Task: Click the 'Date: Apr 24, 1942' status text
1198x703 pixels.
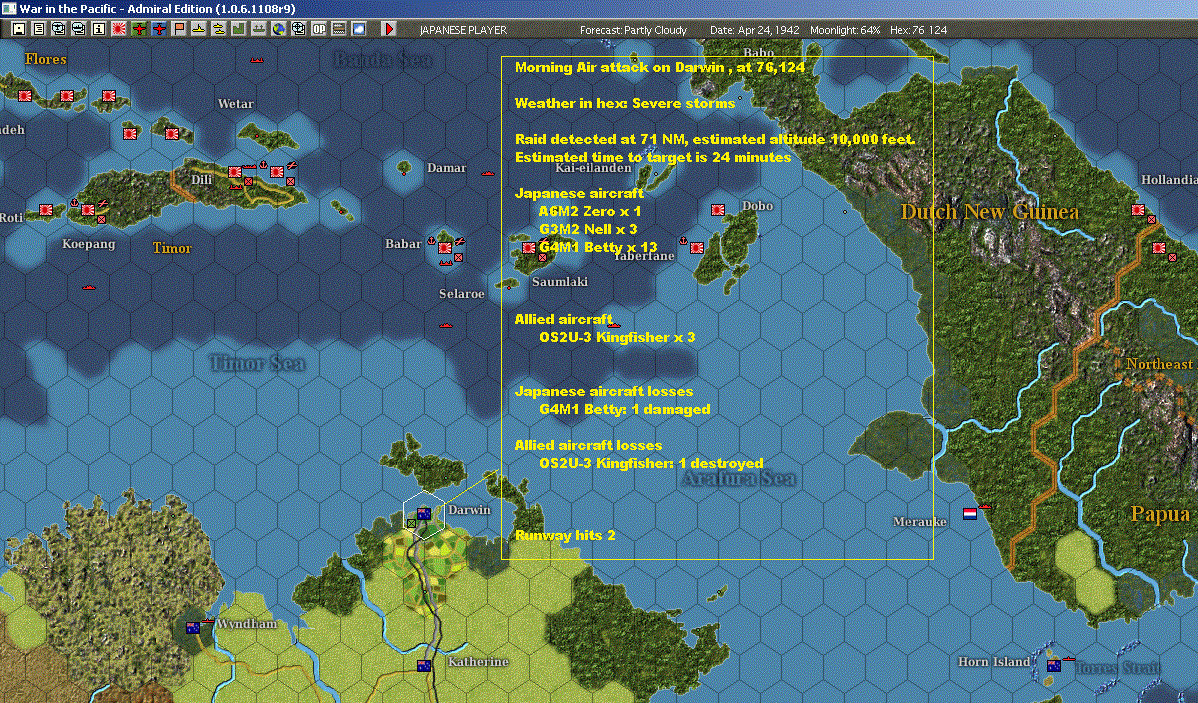Action: (x=755, y=30)
